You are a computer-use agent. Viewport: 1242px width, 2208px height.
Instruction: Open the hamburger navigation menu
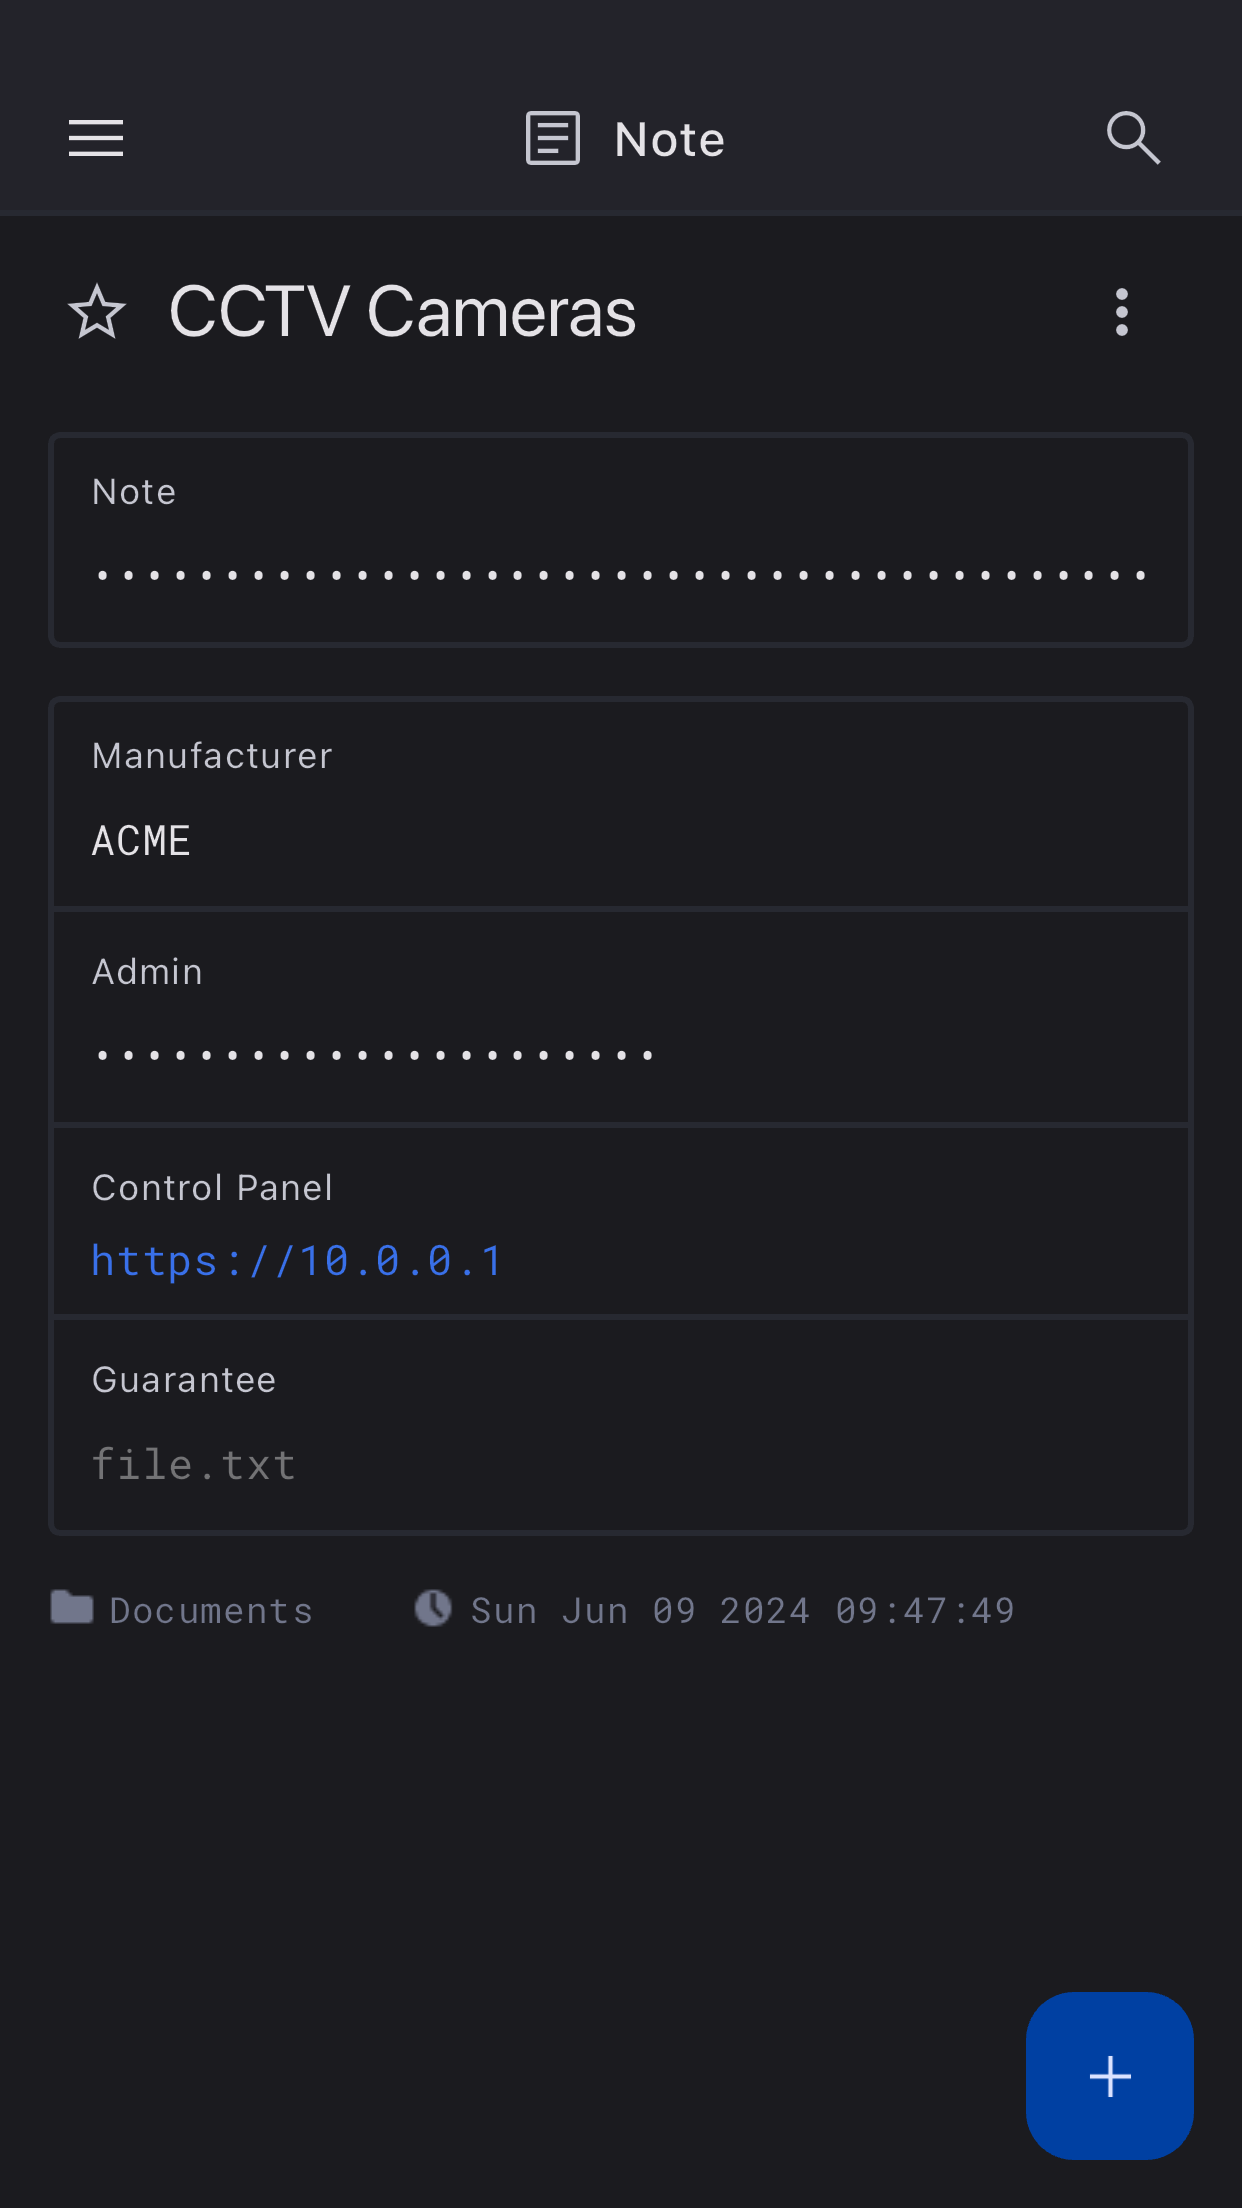pyautogui.click(x=96, y=138)
